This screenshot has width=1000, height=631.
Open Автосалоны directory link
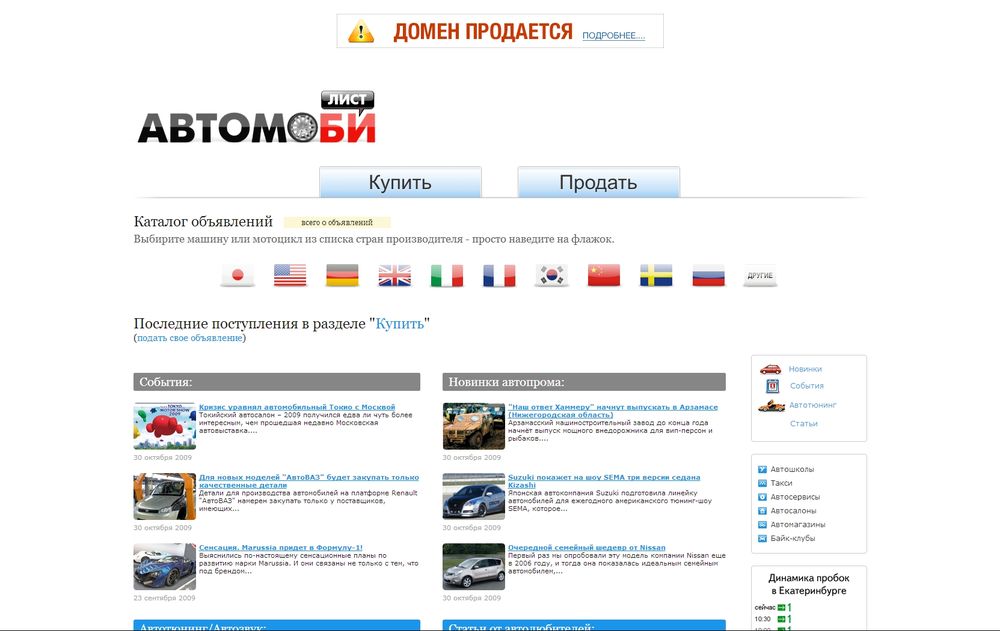[x=793, y=511]
